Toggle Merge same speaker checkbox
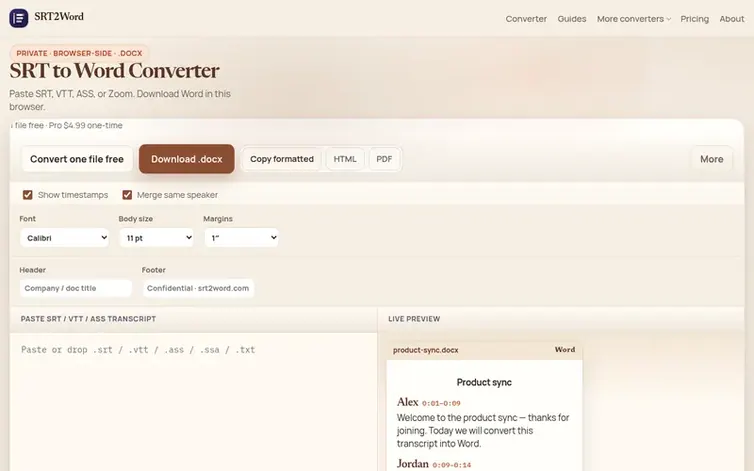Screen dimensions: 754x471 coord(127,195)
